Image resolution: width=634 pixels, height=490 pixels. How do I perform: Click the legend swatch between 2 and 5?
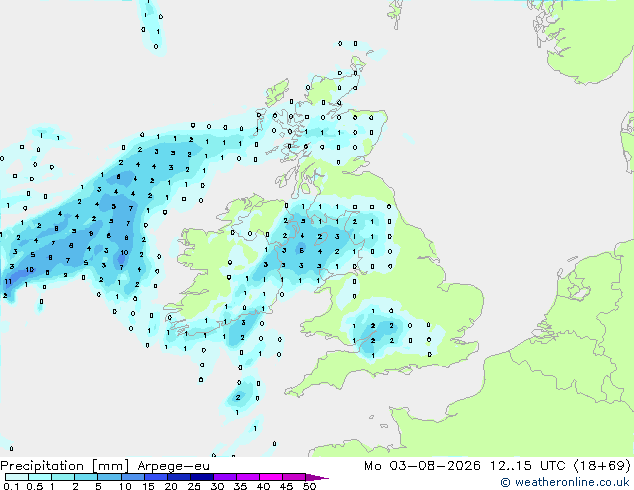[x=86, y=477]
